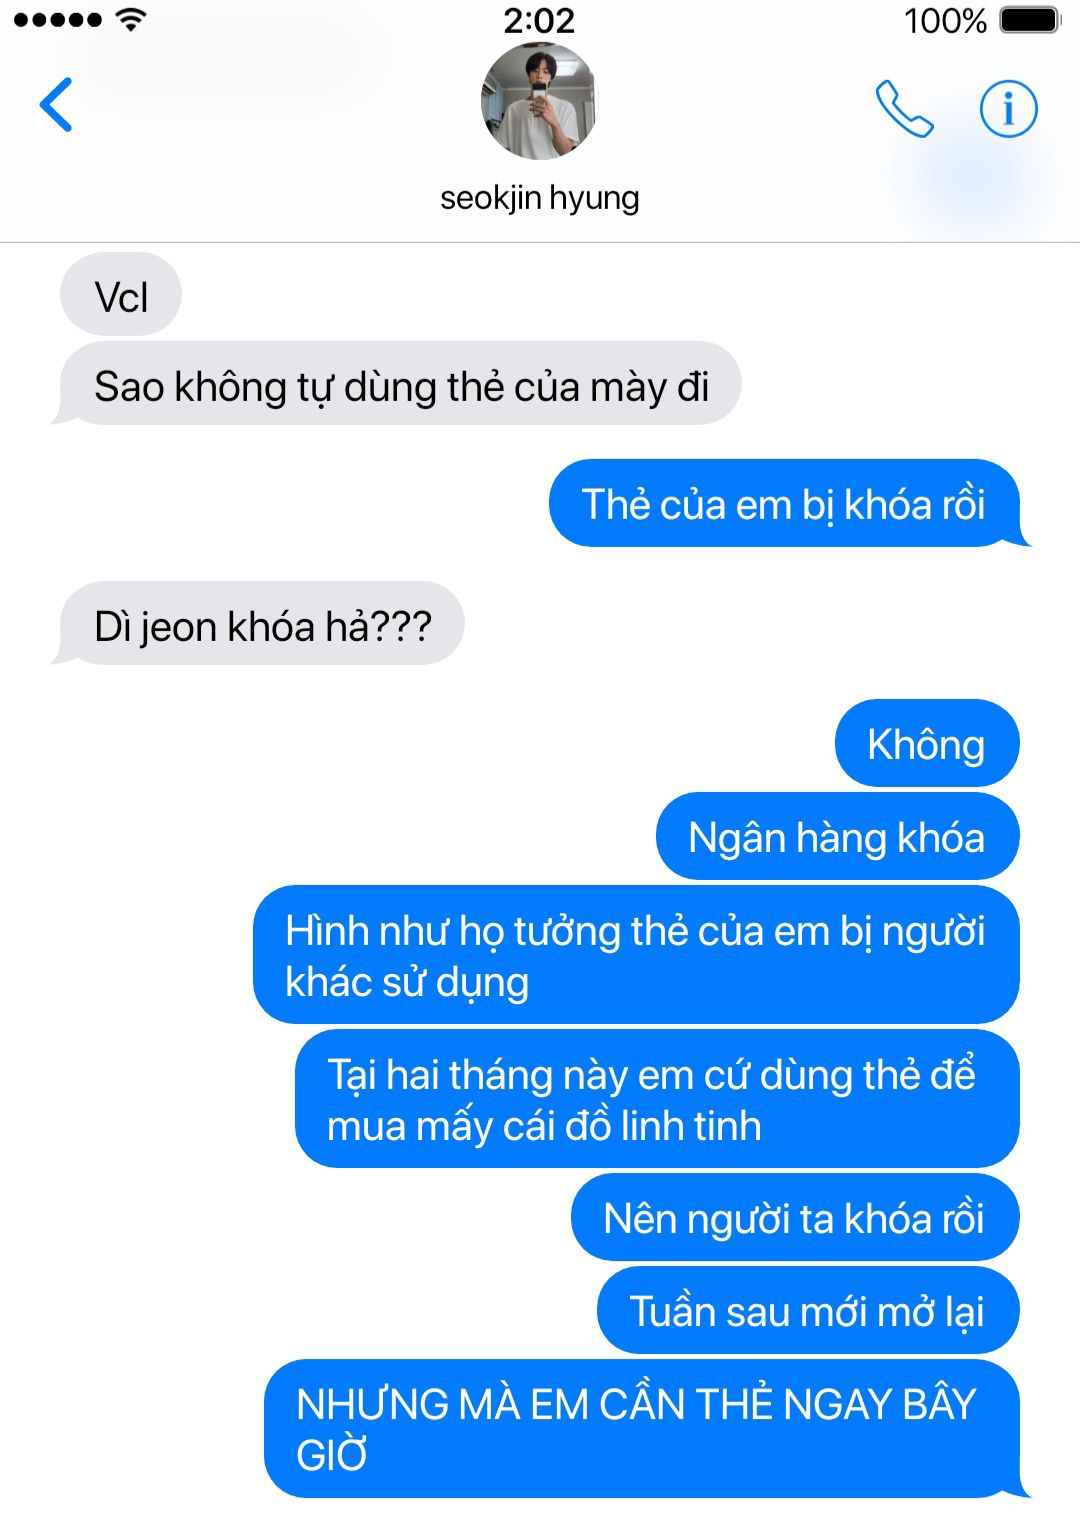
Task: Tap the signal strength dots
Action: tap(57, 20)
